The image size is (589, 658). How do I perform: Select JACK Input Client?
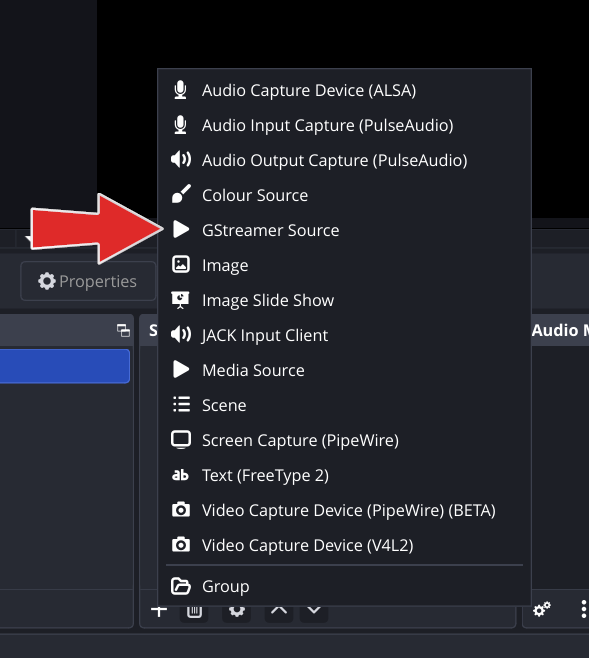344,335
